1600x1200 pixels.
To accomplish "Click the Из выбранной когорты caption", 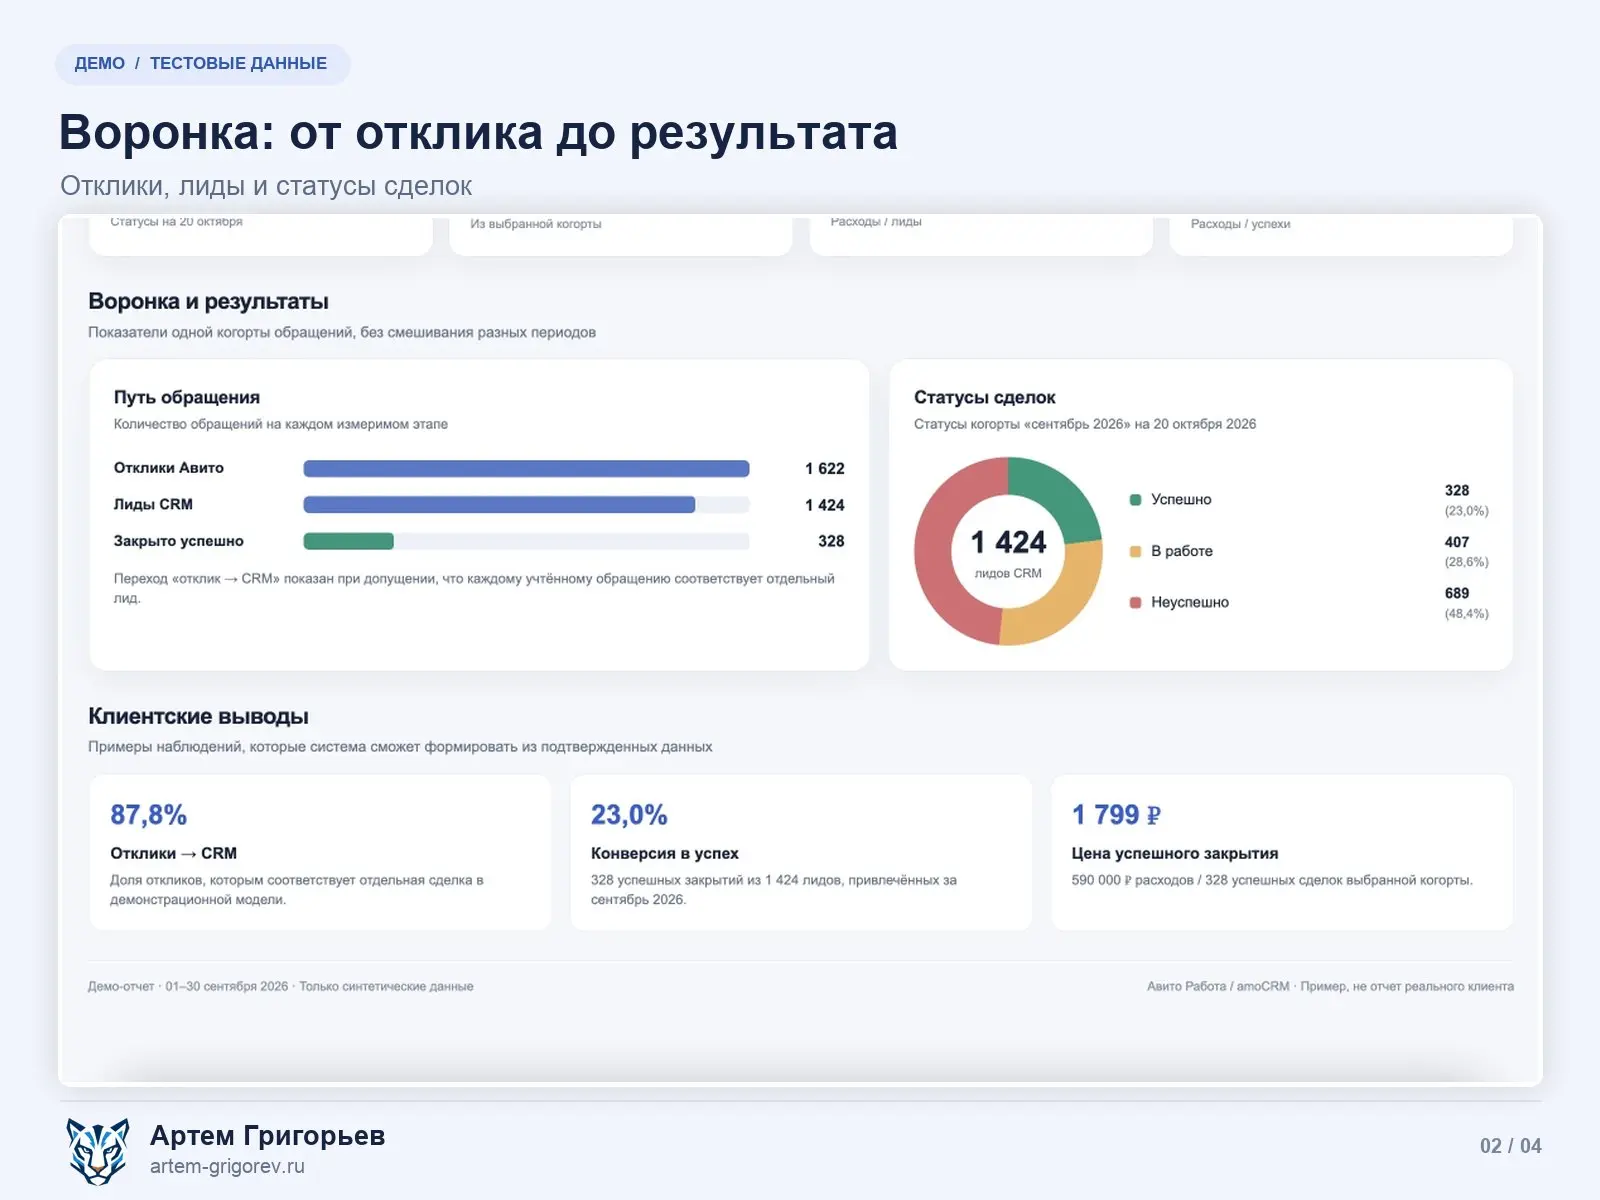I will (x=536, y=224).
